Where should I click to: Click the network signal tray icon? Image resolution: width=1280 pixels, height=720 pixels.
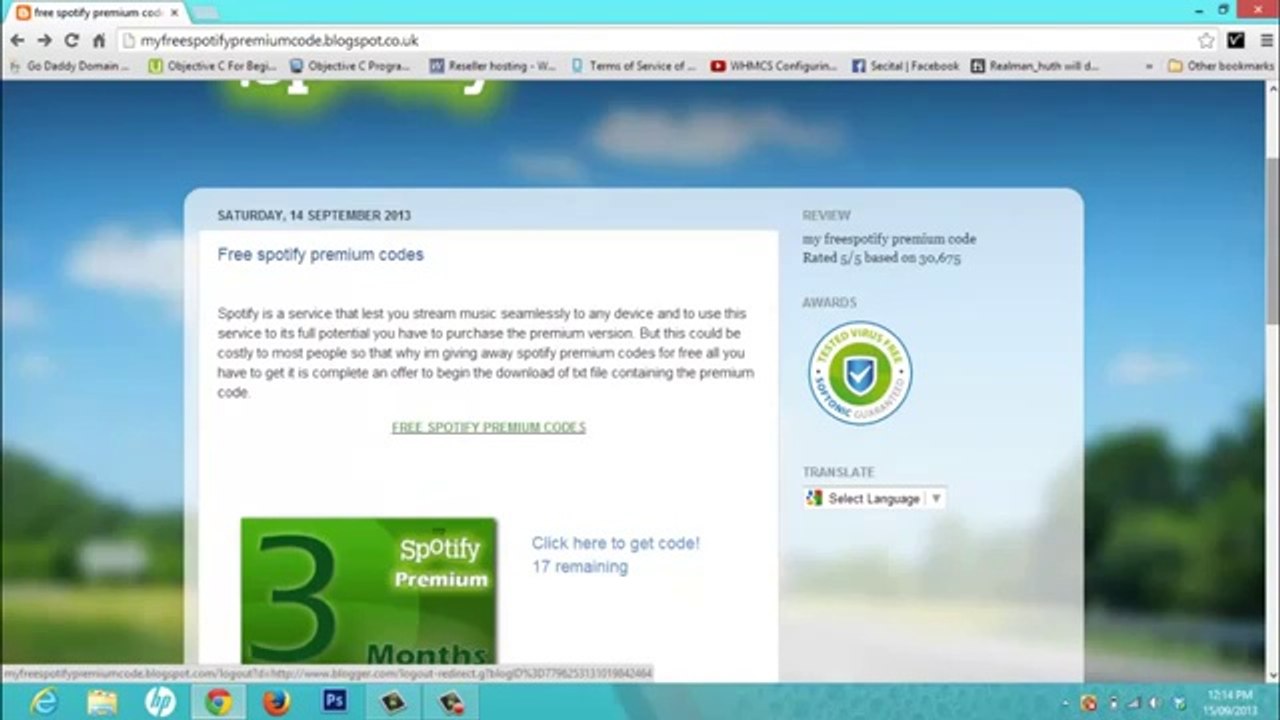coord(1135,703)
